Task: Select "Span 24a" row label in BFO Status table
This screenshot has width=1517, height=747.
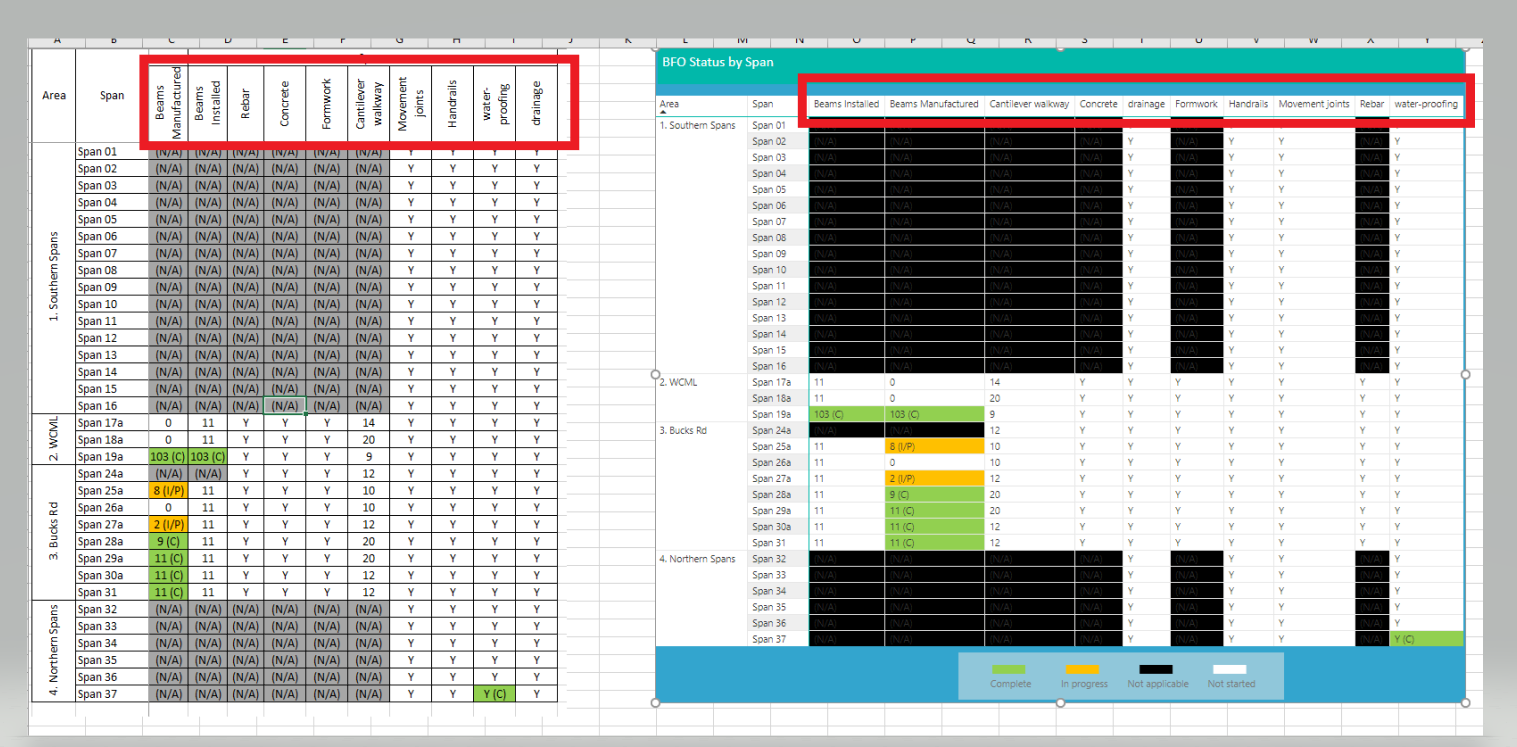Action: click(772, 430)
